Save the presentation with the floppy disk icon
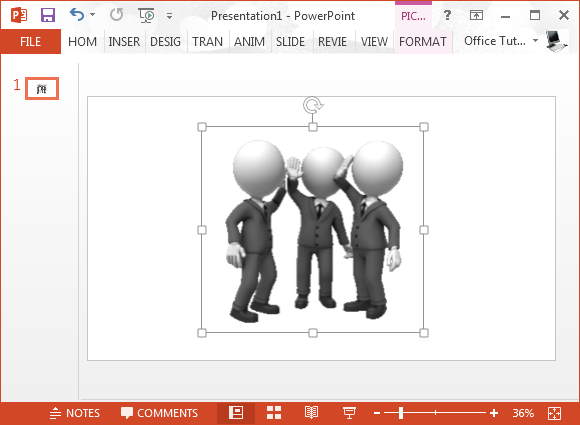Image resolution: width=580 pixels, height=425 pixels. pos(48,15)
